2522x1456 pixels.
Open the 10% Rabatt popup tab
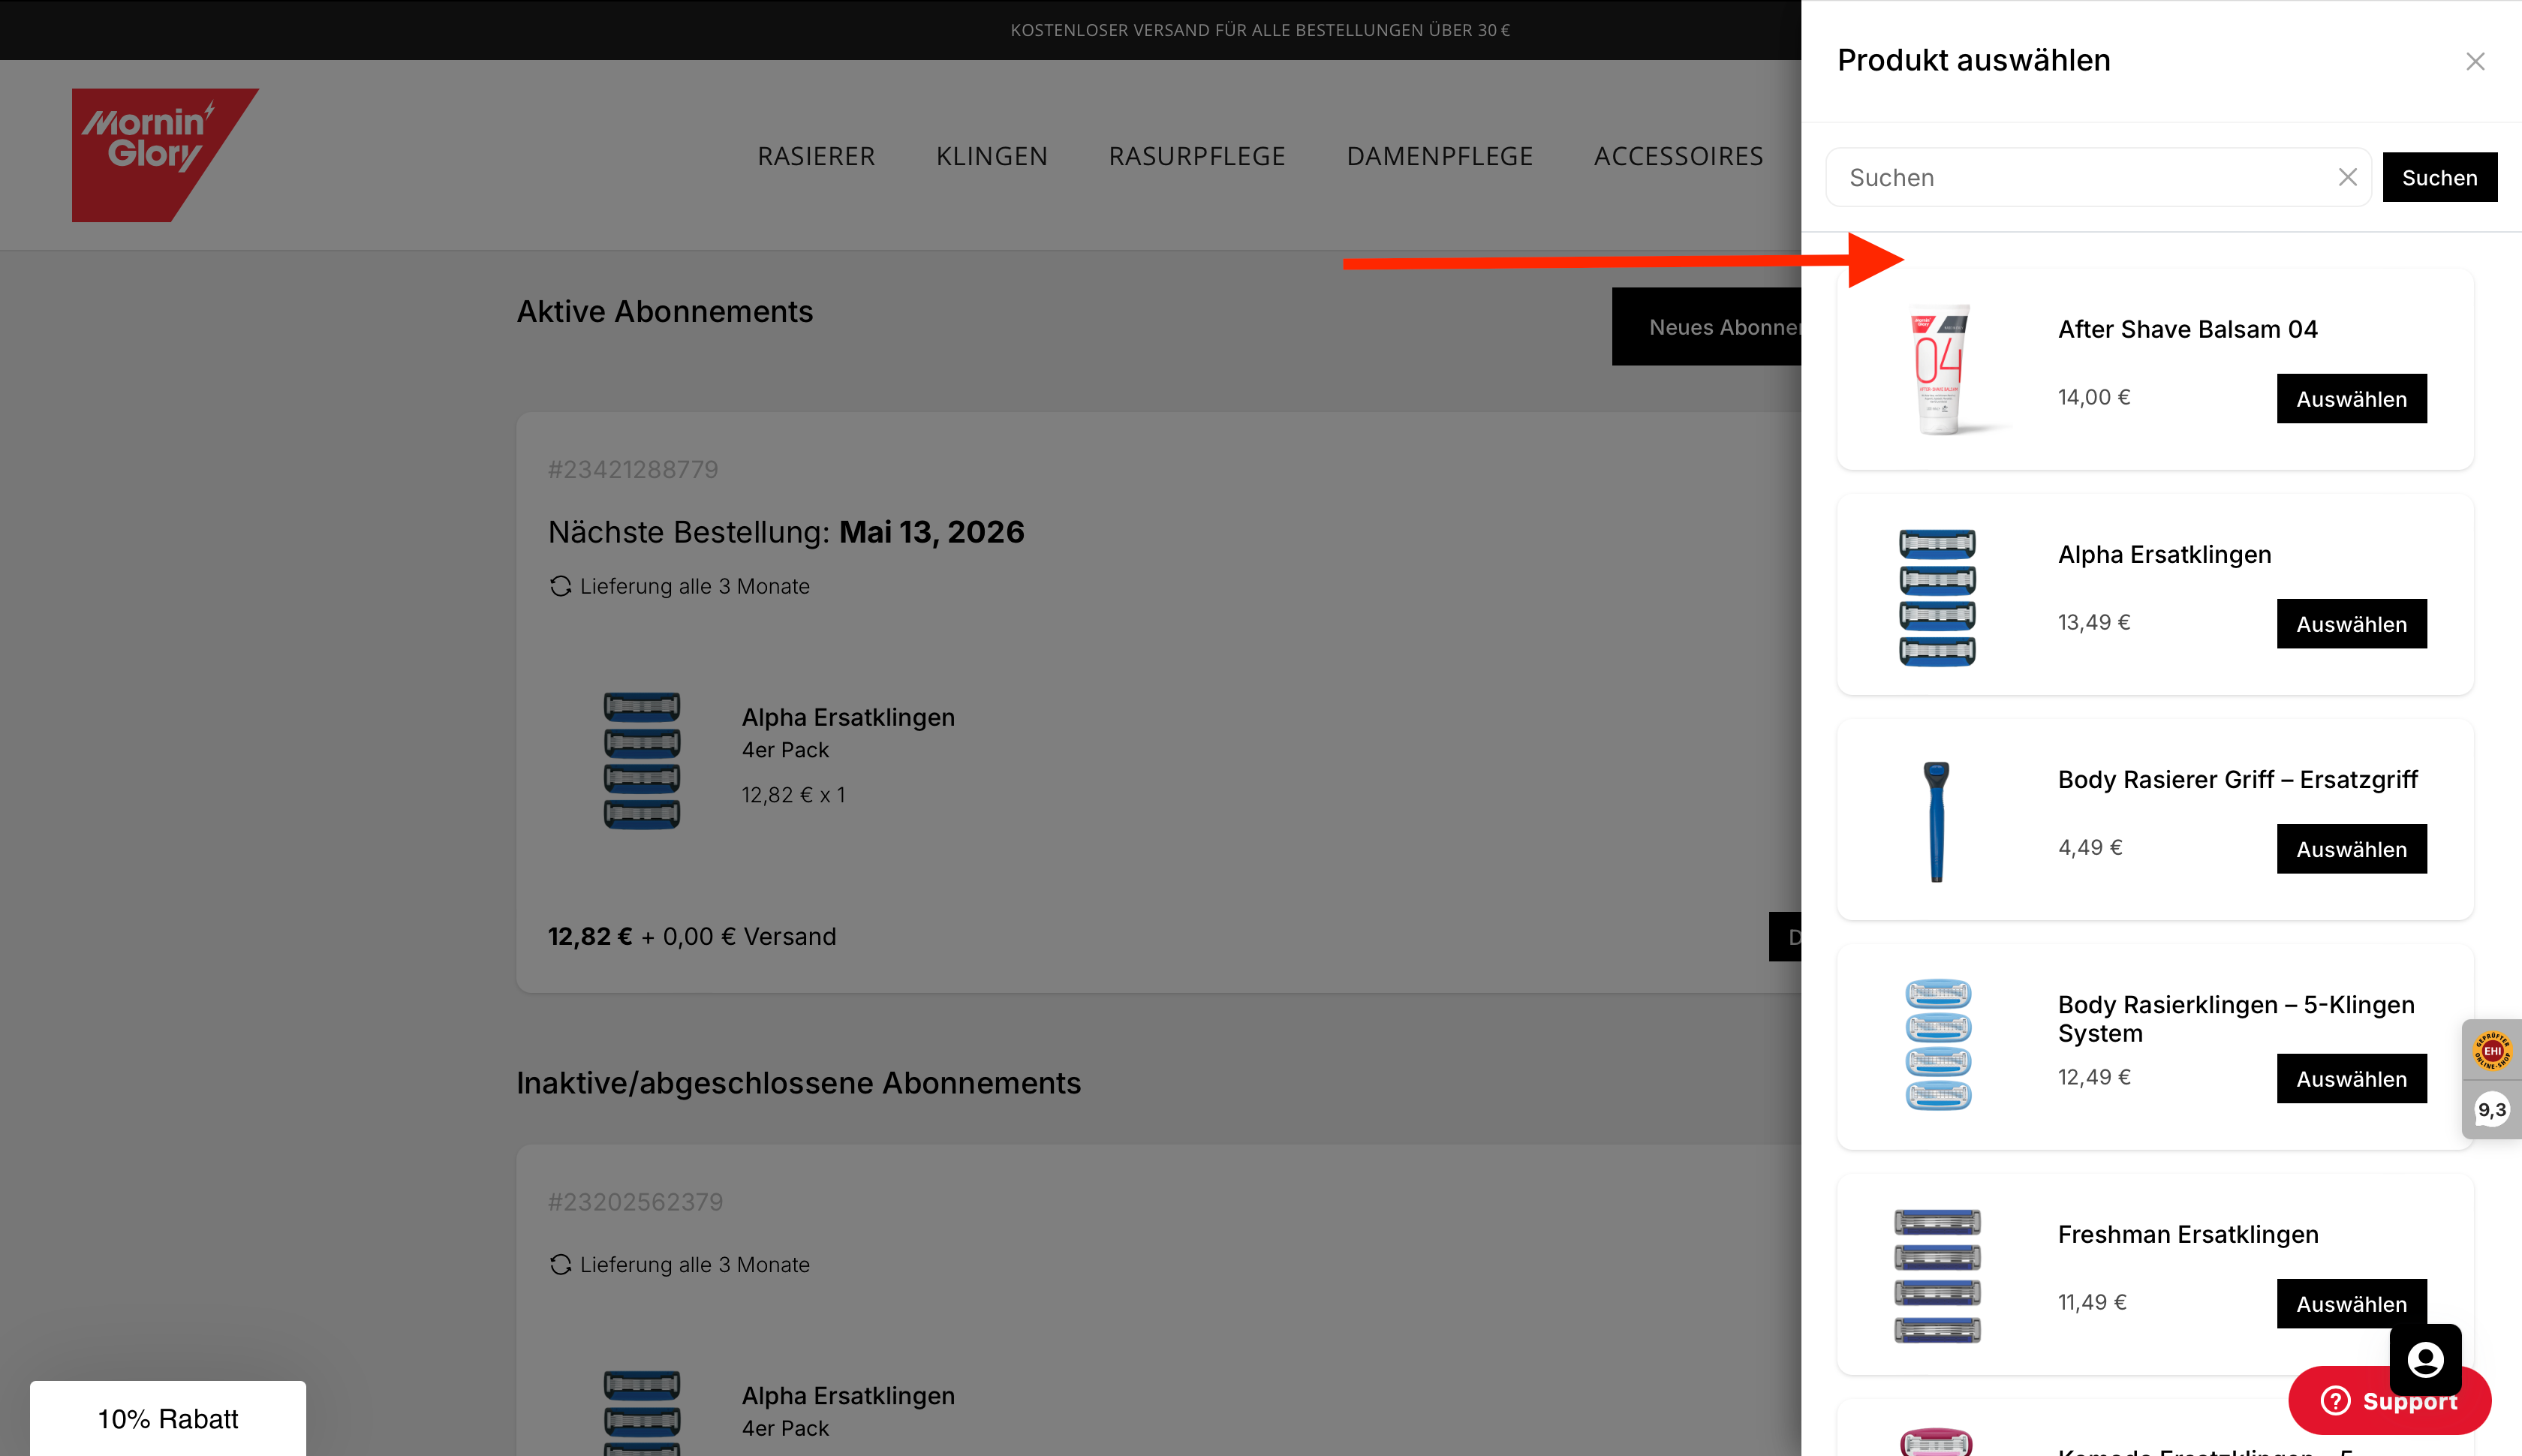coord(168,1418)
